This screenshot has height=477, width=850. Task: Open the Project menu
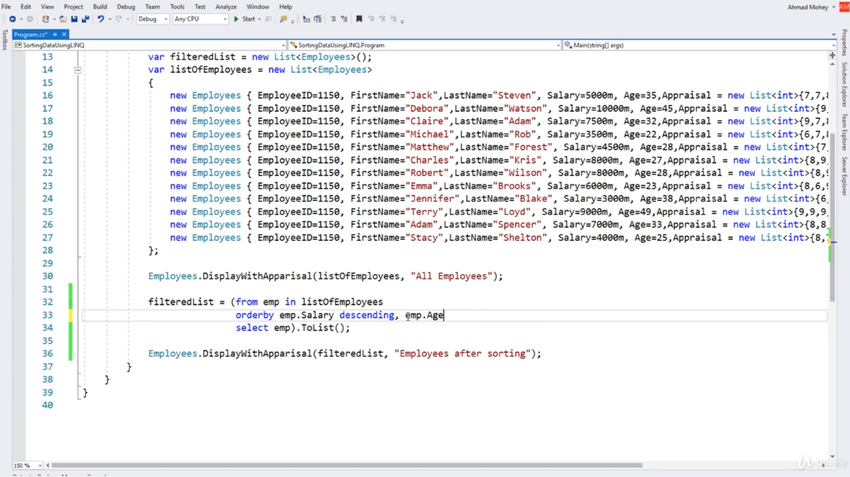coord(73,7)
